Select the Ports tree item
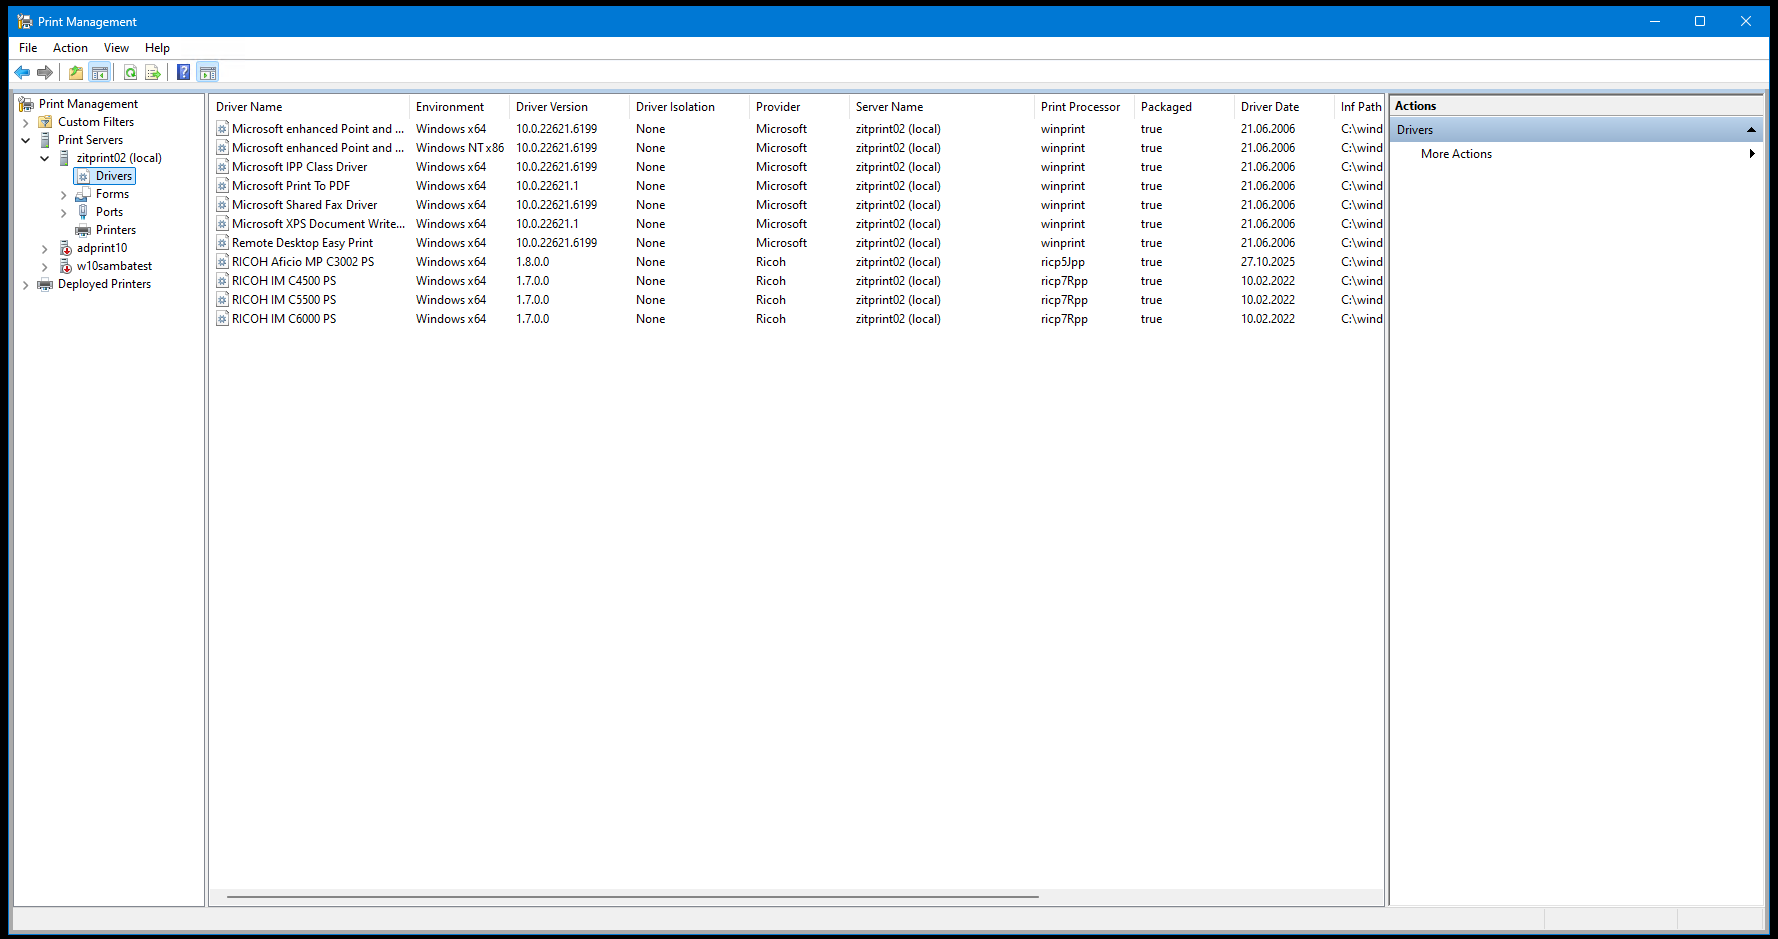Viewport: 1778px width, 939px height. click(x=109, y=212)
